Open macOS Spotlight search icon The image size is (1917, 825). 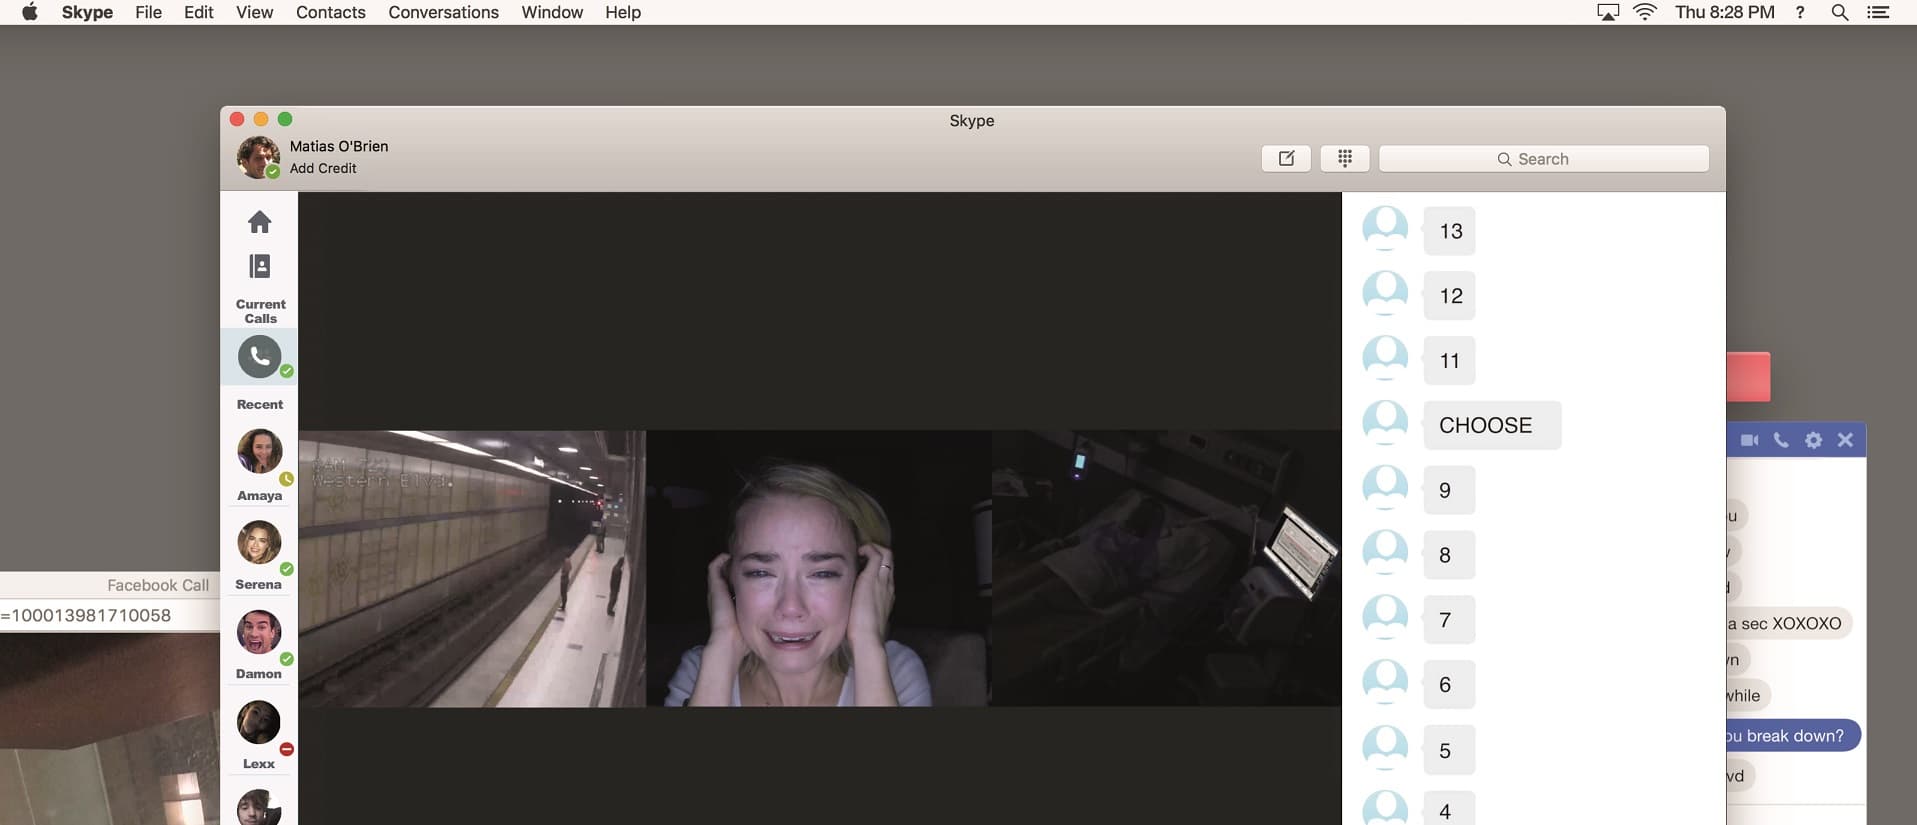1839,12
